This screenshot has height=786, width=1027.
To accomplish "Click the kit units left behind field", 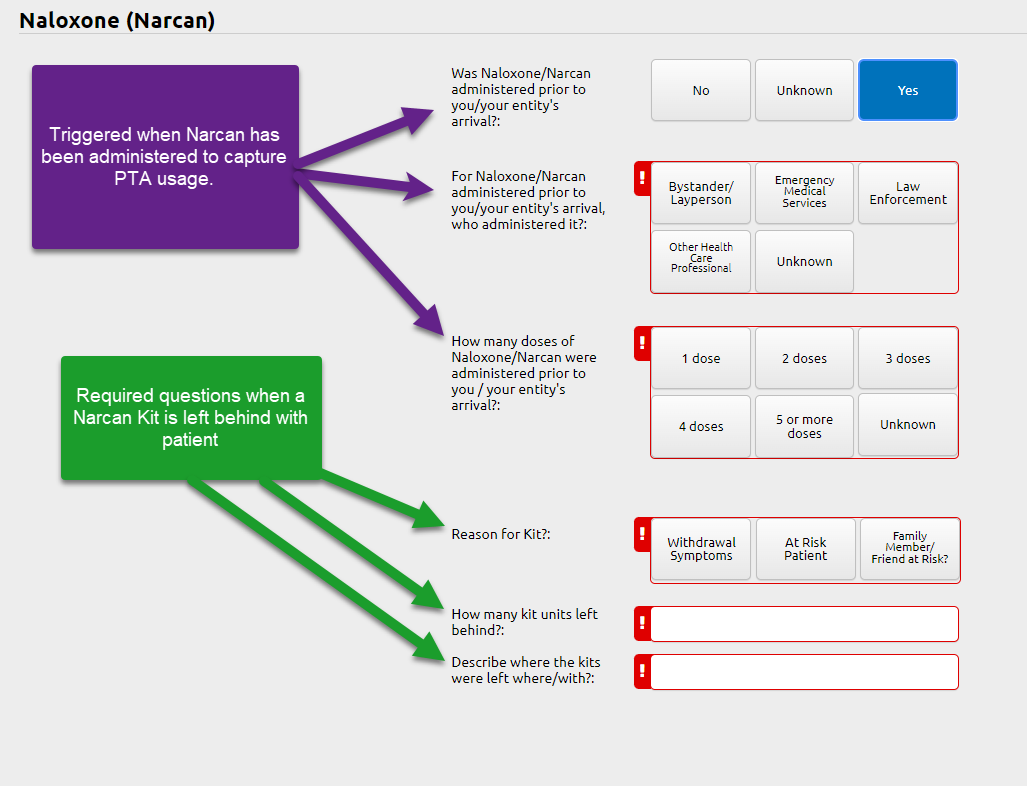I will [x=804, y=624].
